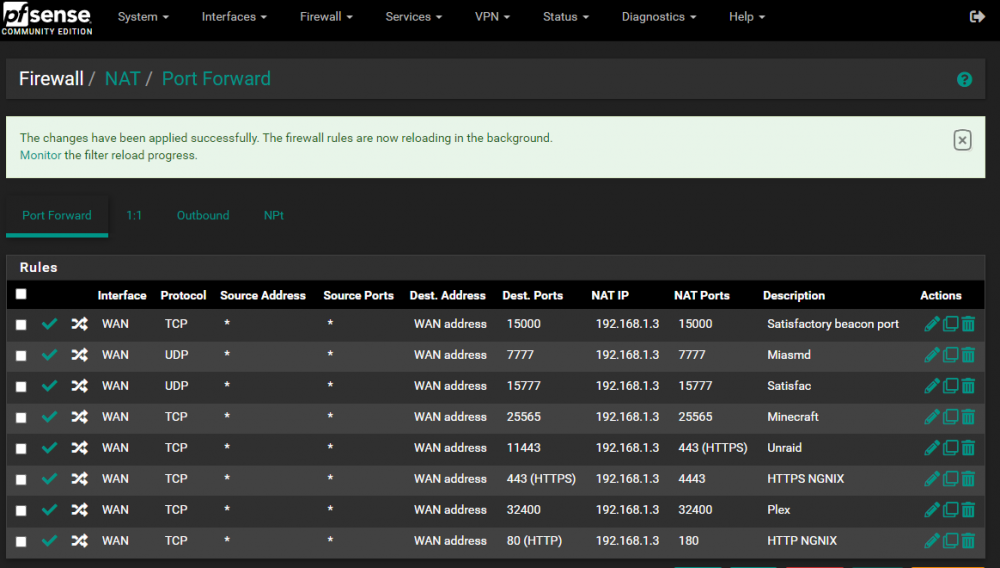Click Dest. Ports value 25565
This screenshot has height=568, width=1000.
point(524,417)
